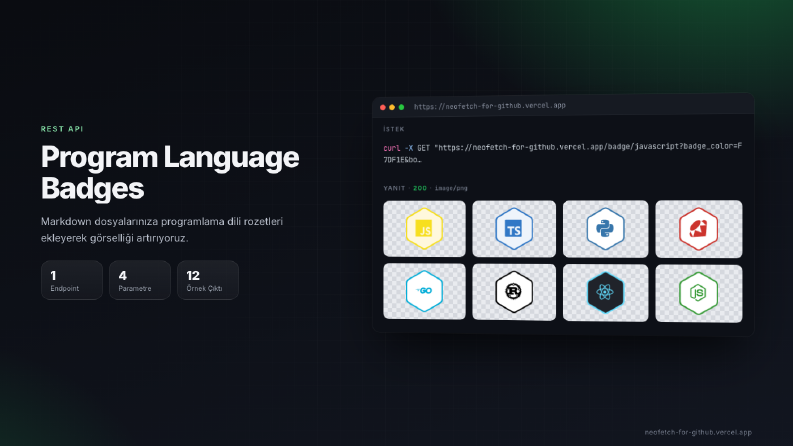Image resolution: width=793 pixels, height=446 pixels.
Task: Click the 'İSTEK' section label
Action: (393, 129)
